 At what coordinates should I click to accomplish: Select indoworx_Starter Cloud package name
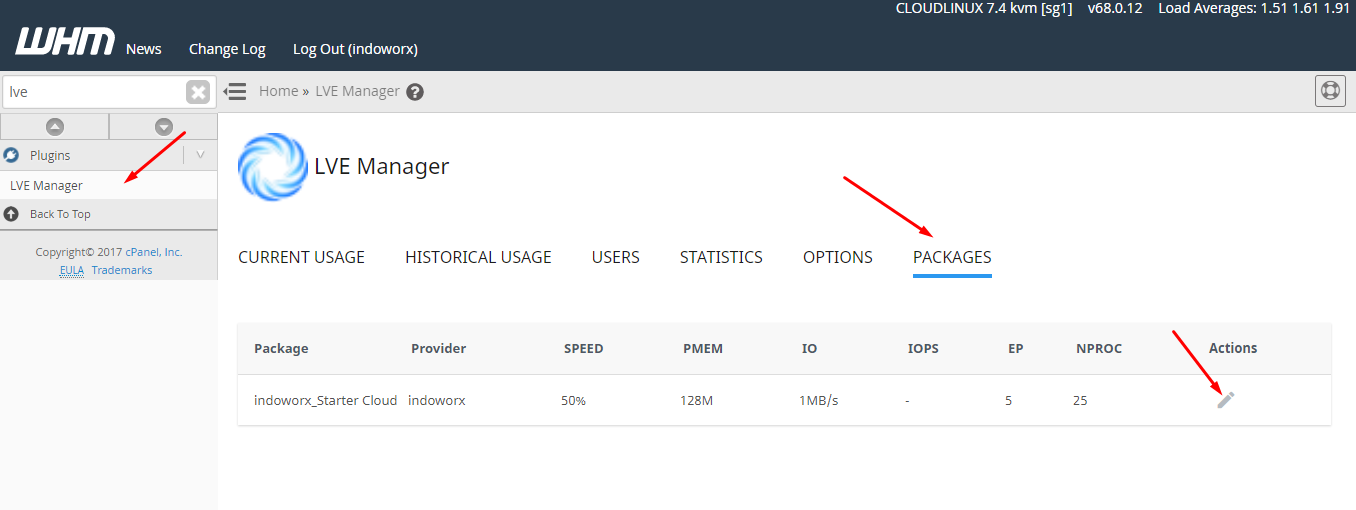coord(325,400)
